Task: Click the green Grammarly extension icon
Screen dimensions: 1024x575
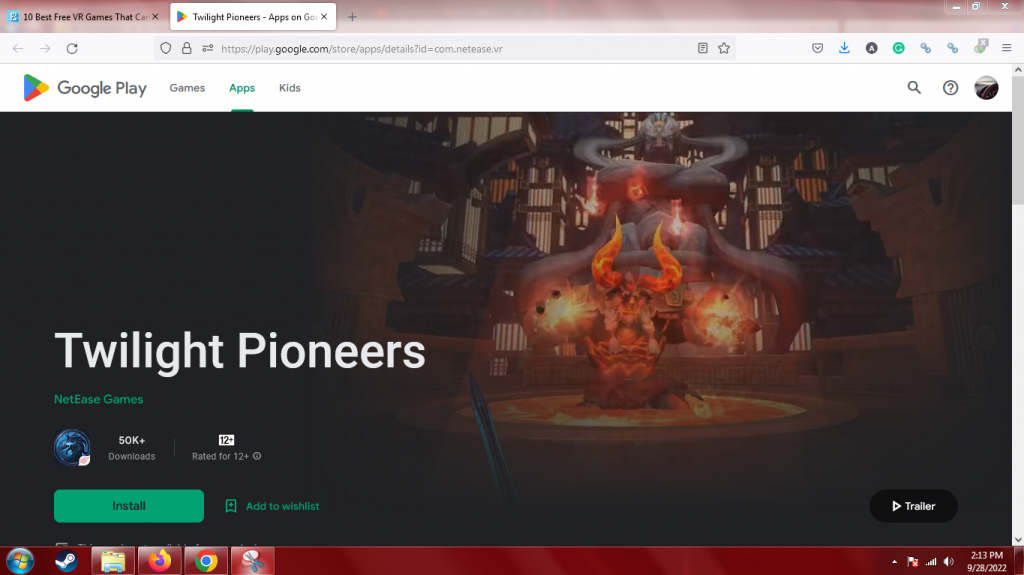Action: [x=899, y=48]
